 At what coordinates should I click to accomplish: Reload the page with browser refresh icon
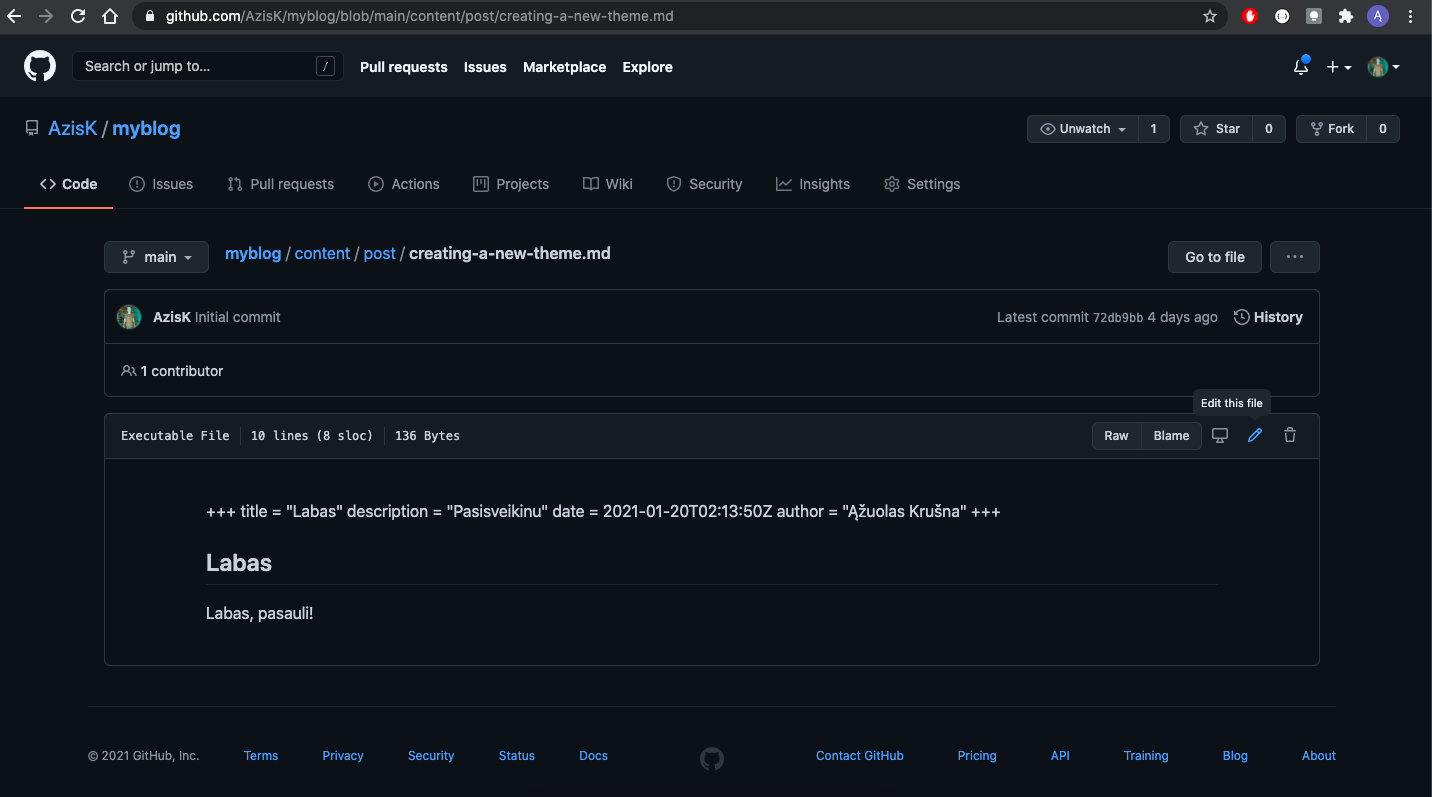(78, 16)
